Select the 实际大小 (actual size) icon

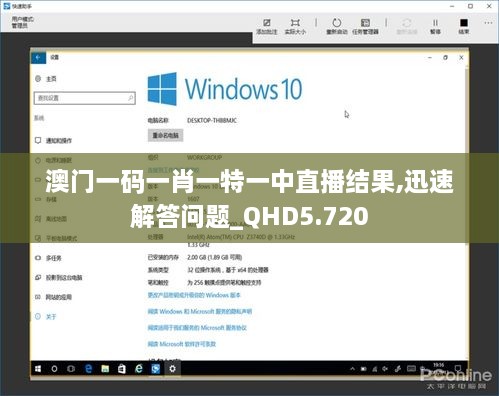(x=295, y=23)
